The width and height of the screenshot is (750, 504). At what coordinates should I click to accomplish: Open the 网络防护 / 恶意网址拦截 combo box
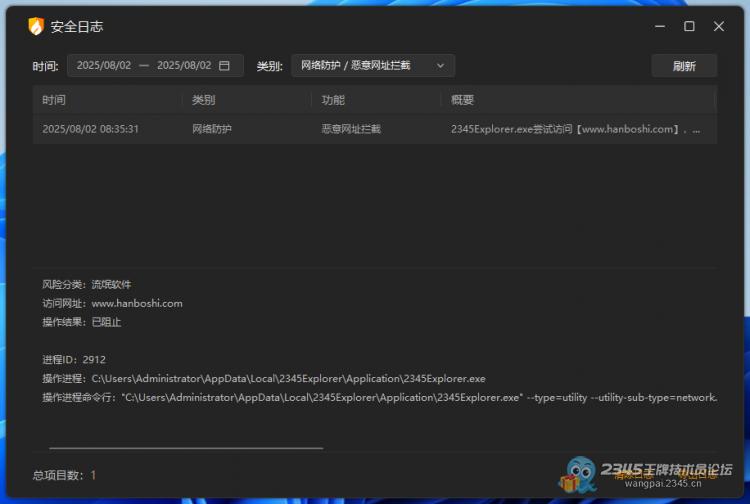(x=373, y=66)
